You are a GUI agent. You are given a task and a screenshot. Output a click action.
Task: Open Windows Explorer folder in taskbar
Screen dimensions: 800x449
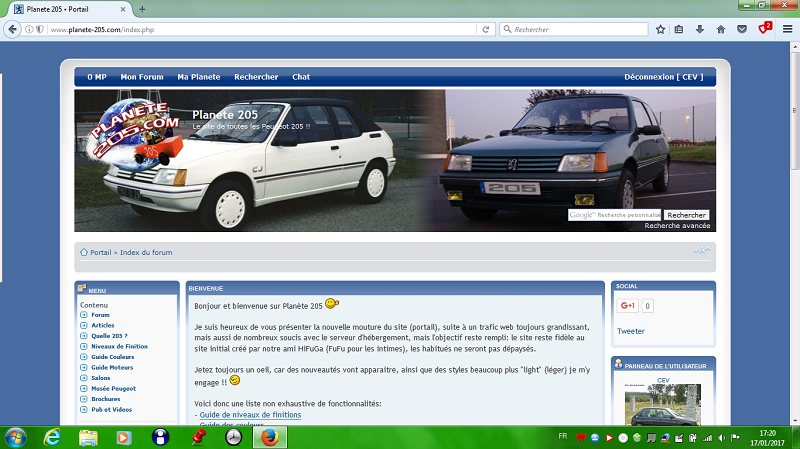(88, 438)
